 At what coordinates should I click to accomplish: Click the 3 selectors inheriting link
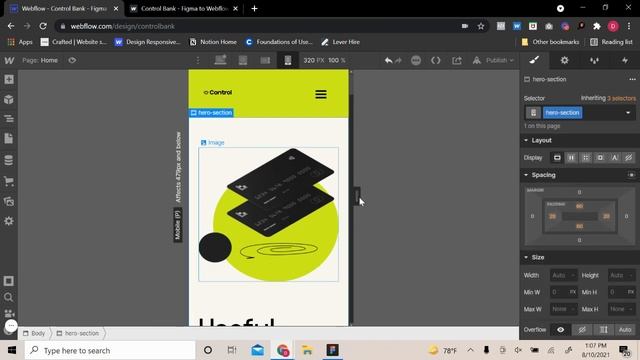[x=621, y=98]
